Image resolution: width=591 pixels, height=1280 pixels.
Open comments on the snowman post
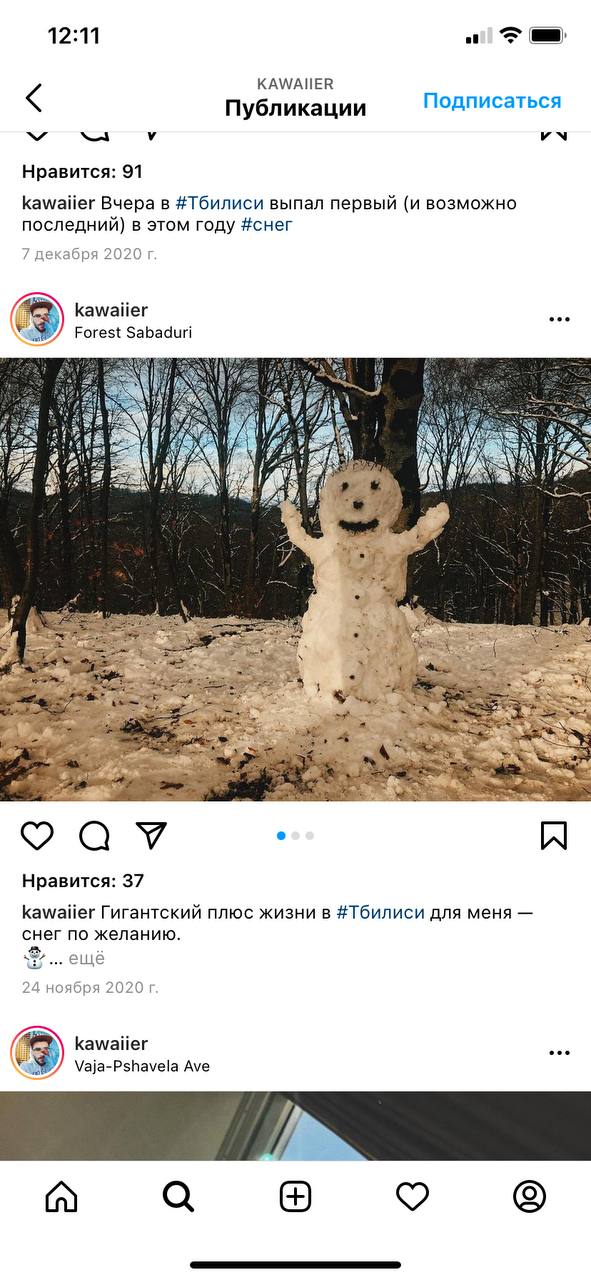(x=94, y=835)
